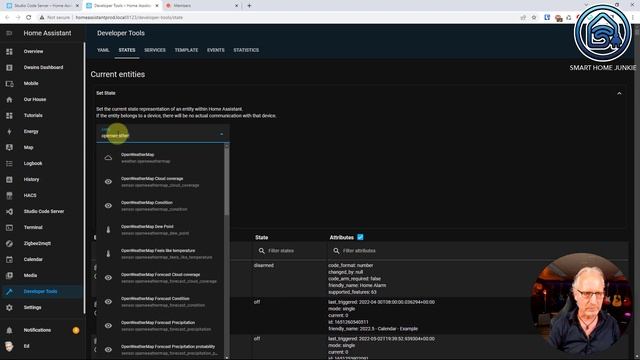Click the Filter states field

290,251
